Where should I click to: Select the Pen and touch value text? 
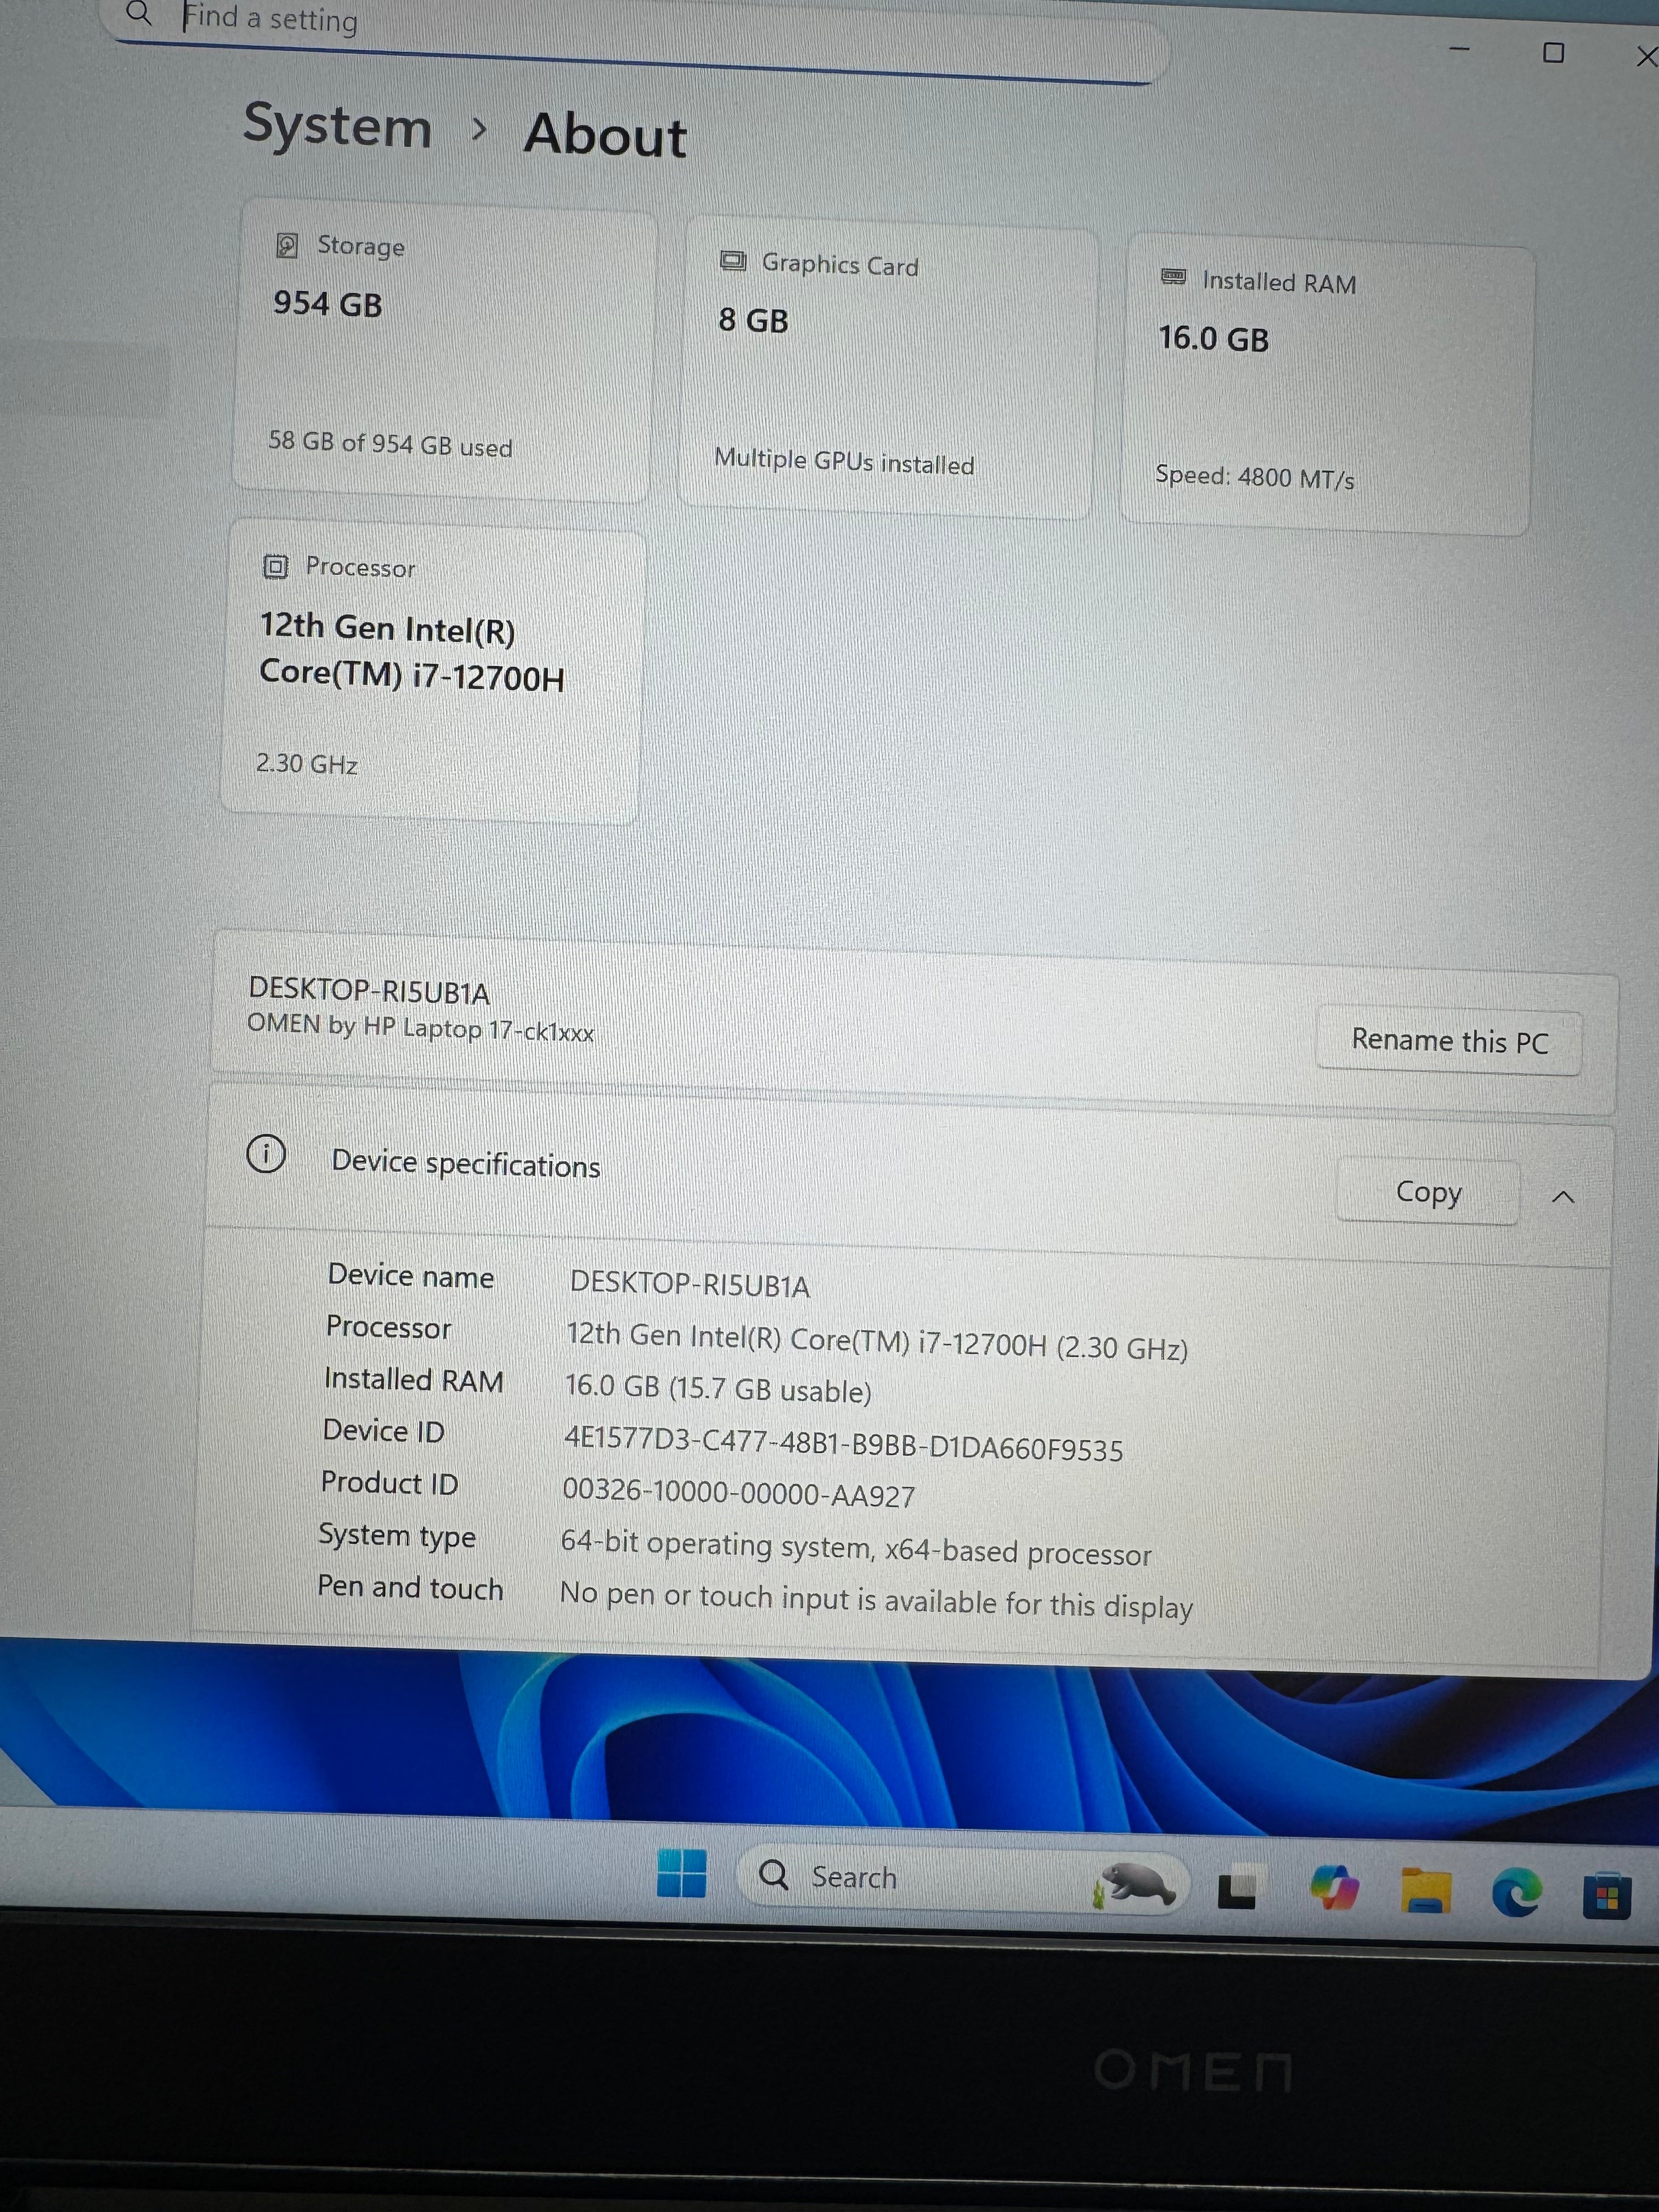(x=876, y=1600)
